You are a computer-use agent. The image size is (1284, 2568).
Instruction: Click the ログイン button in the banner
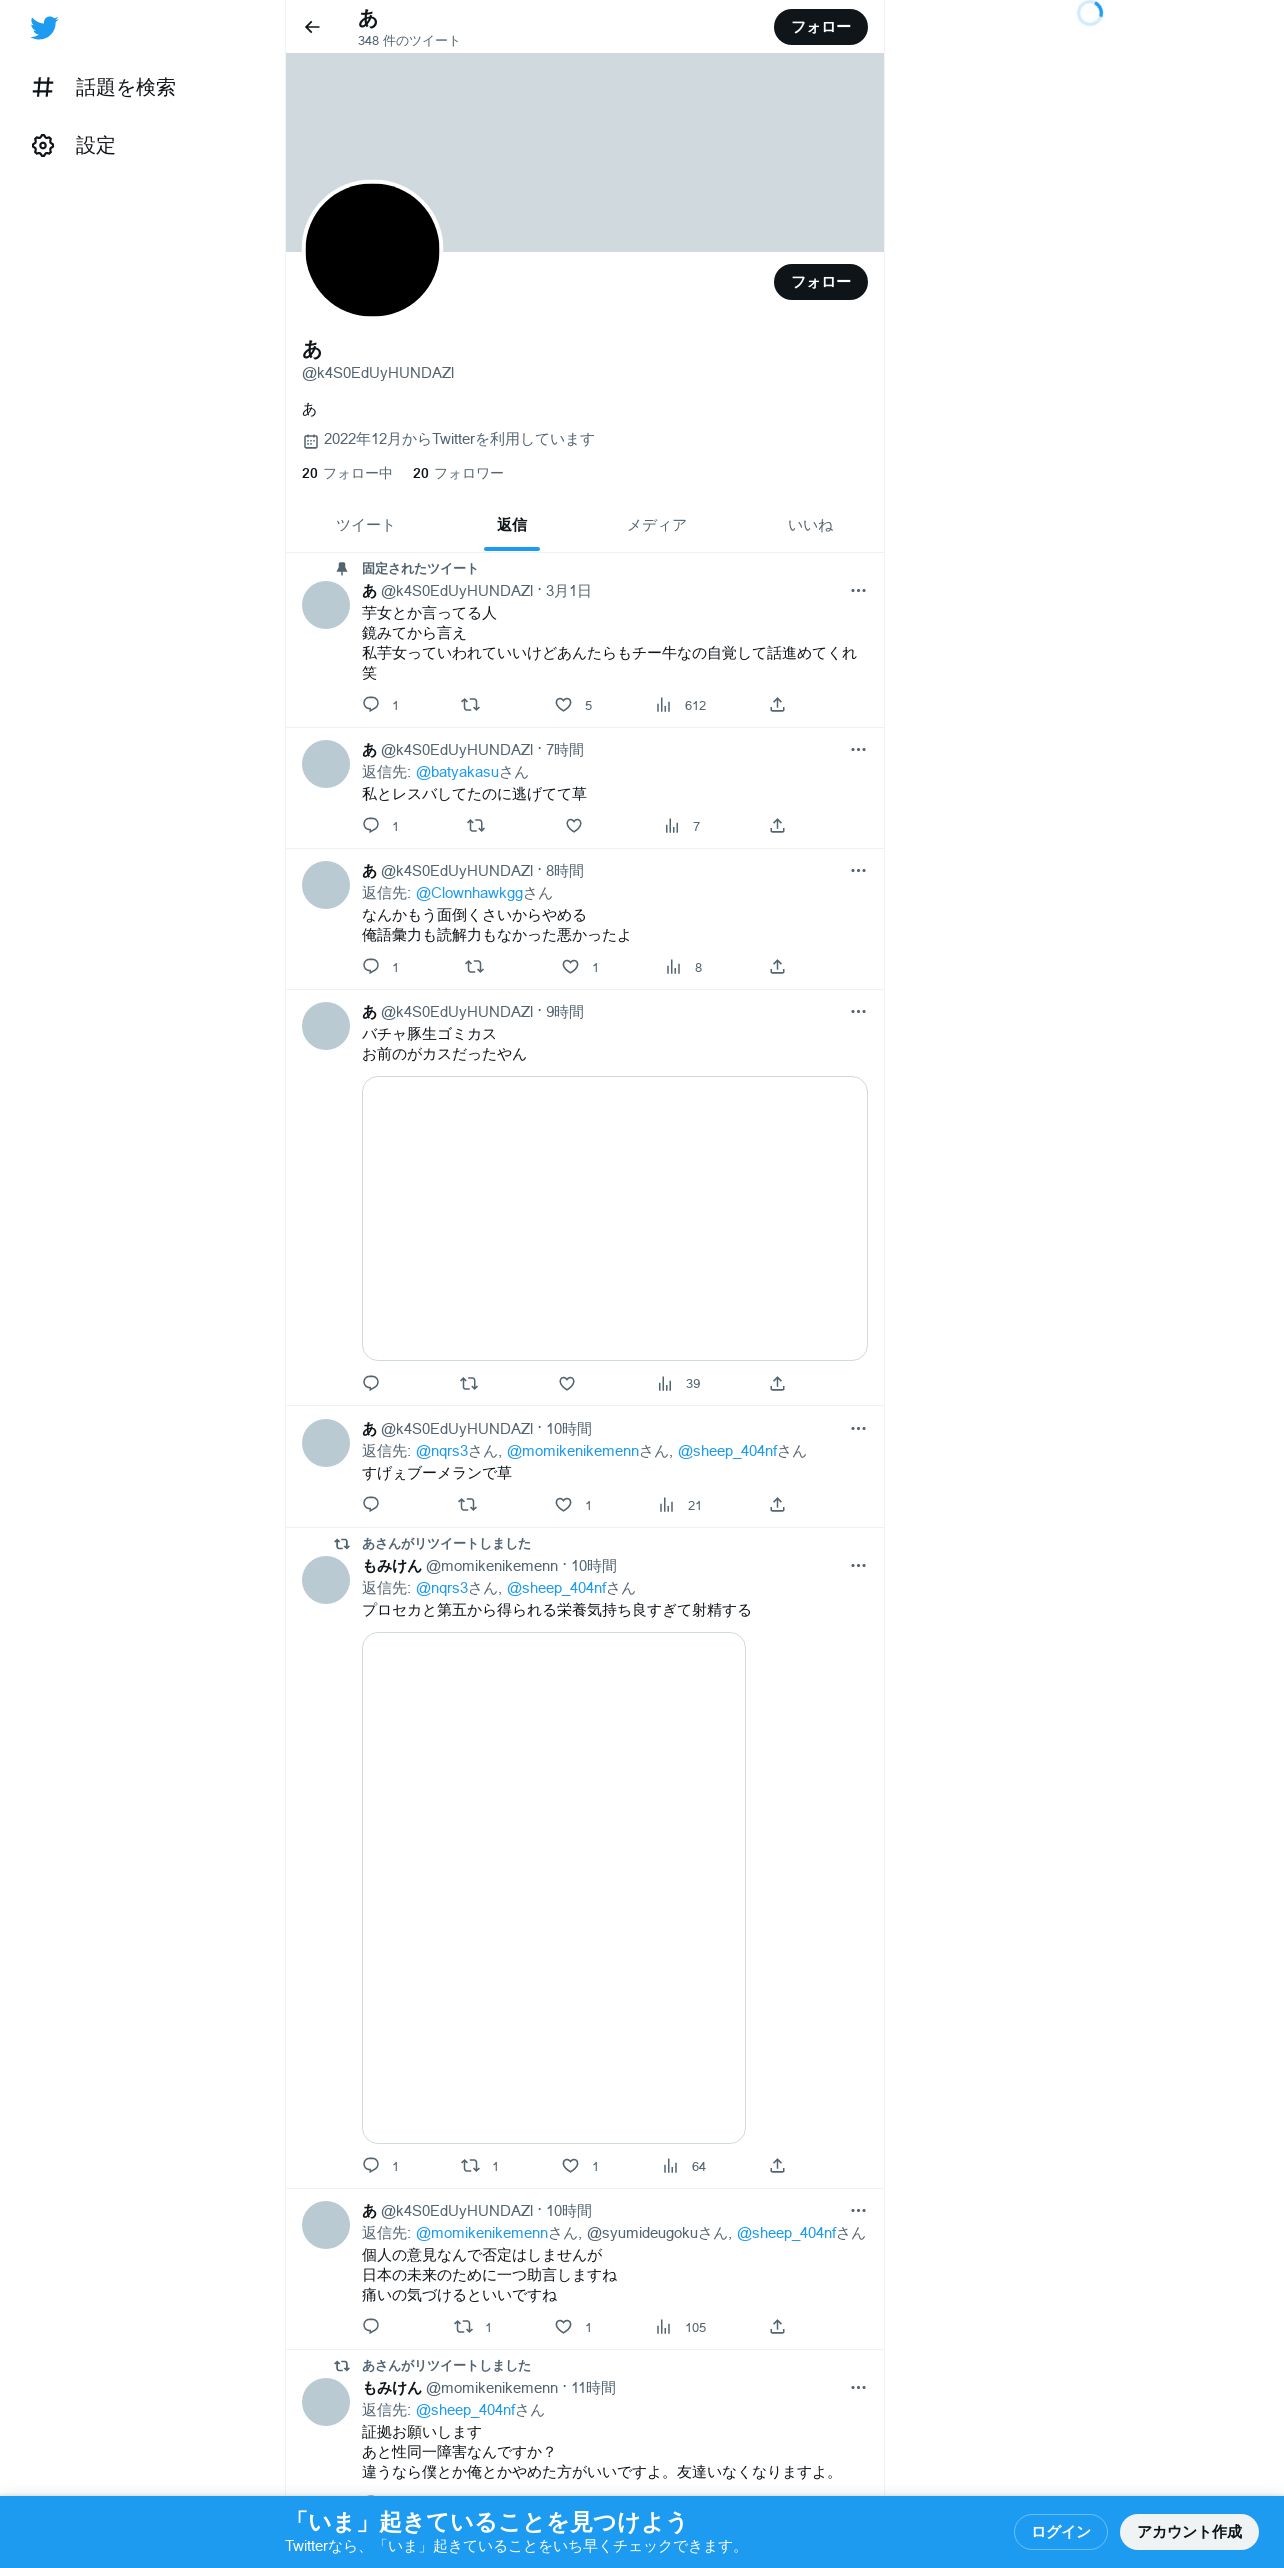coord(1061,2532)
